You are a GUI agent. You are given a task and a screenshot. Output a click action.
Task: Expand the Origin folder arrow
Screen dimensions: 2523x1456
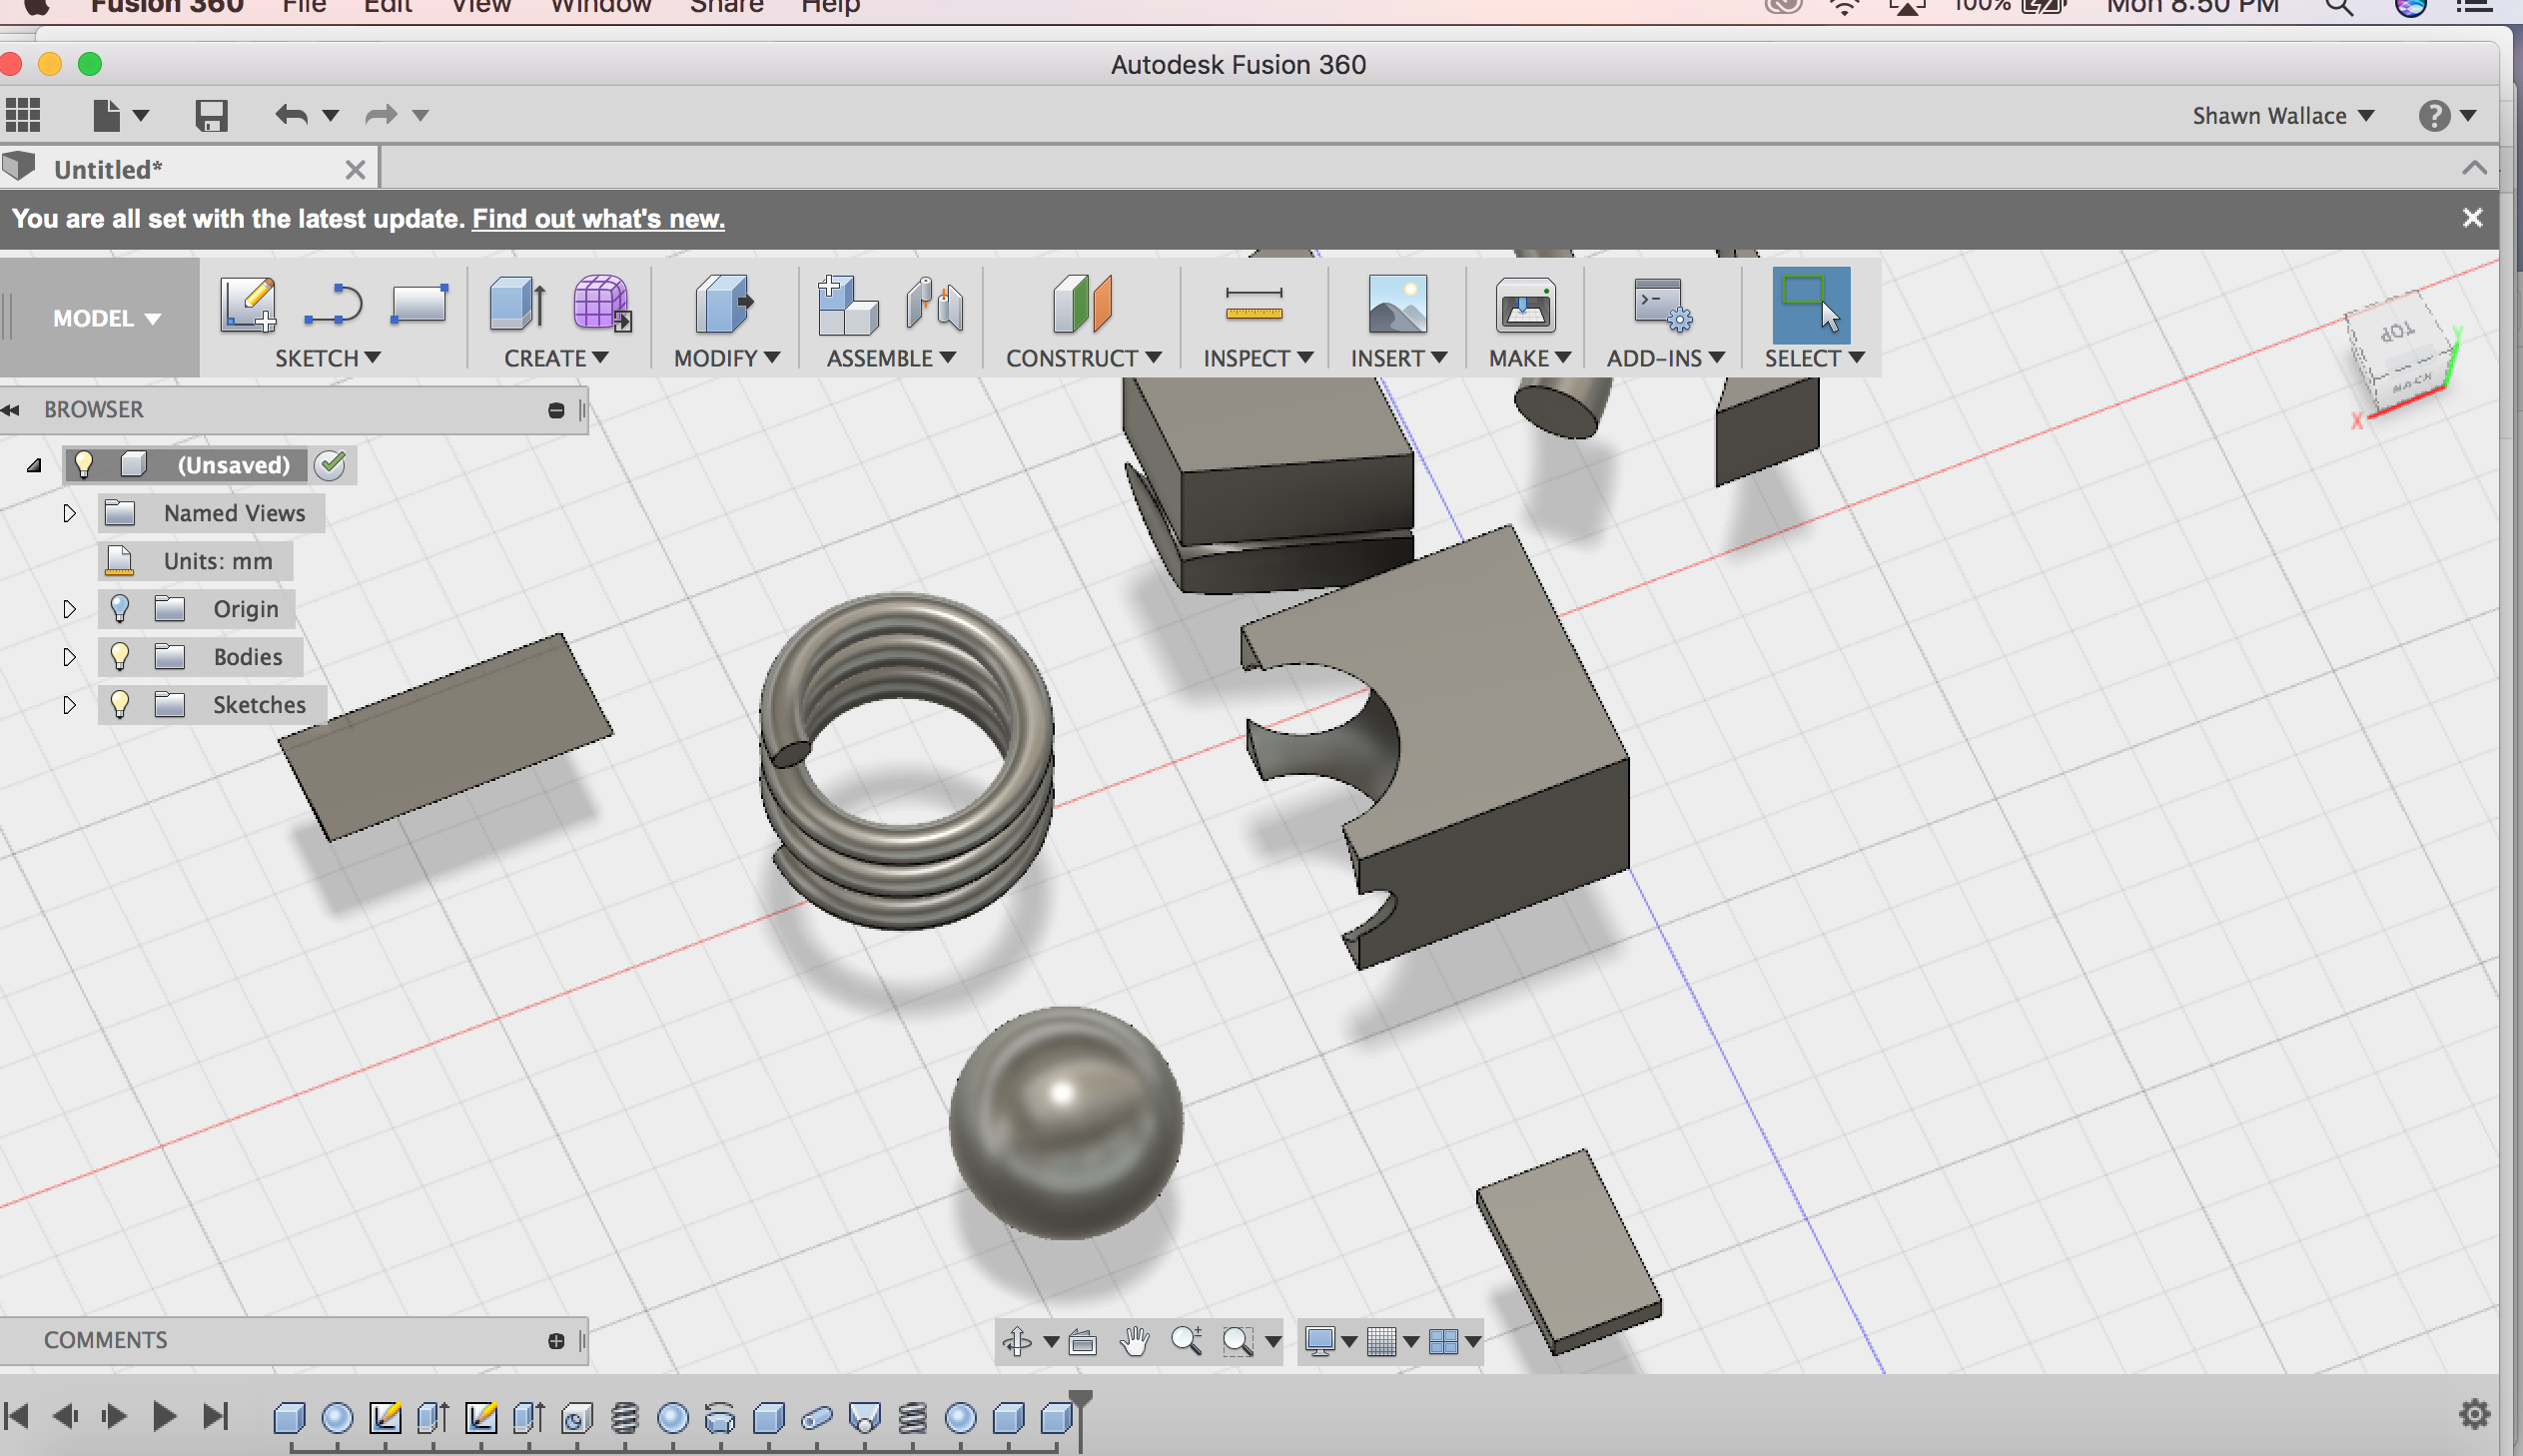point(69,609)
